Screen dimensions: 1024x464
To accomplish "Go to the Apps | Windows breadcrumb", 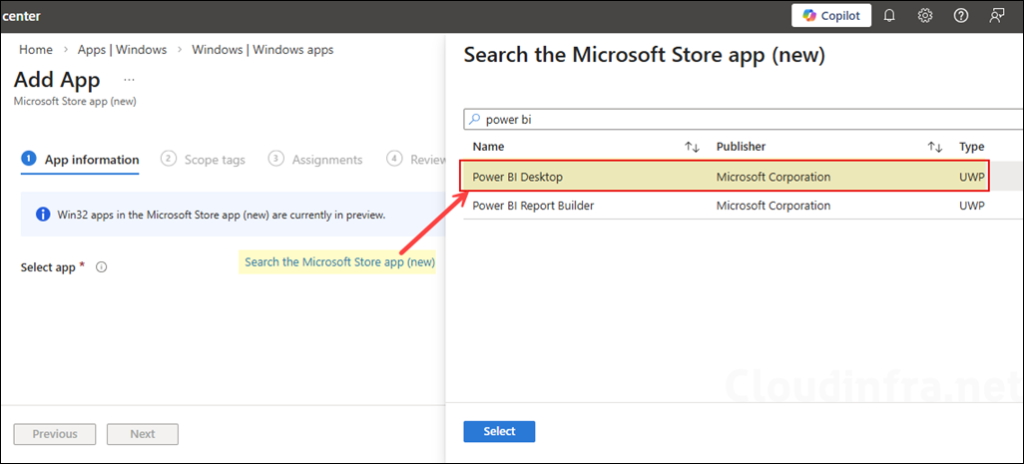I will [x=122, y=50].
